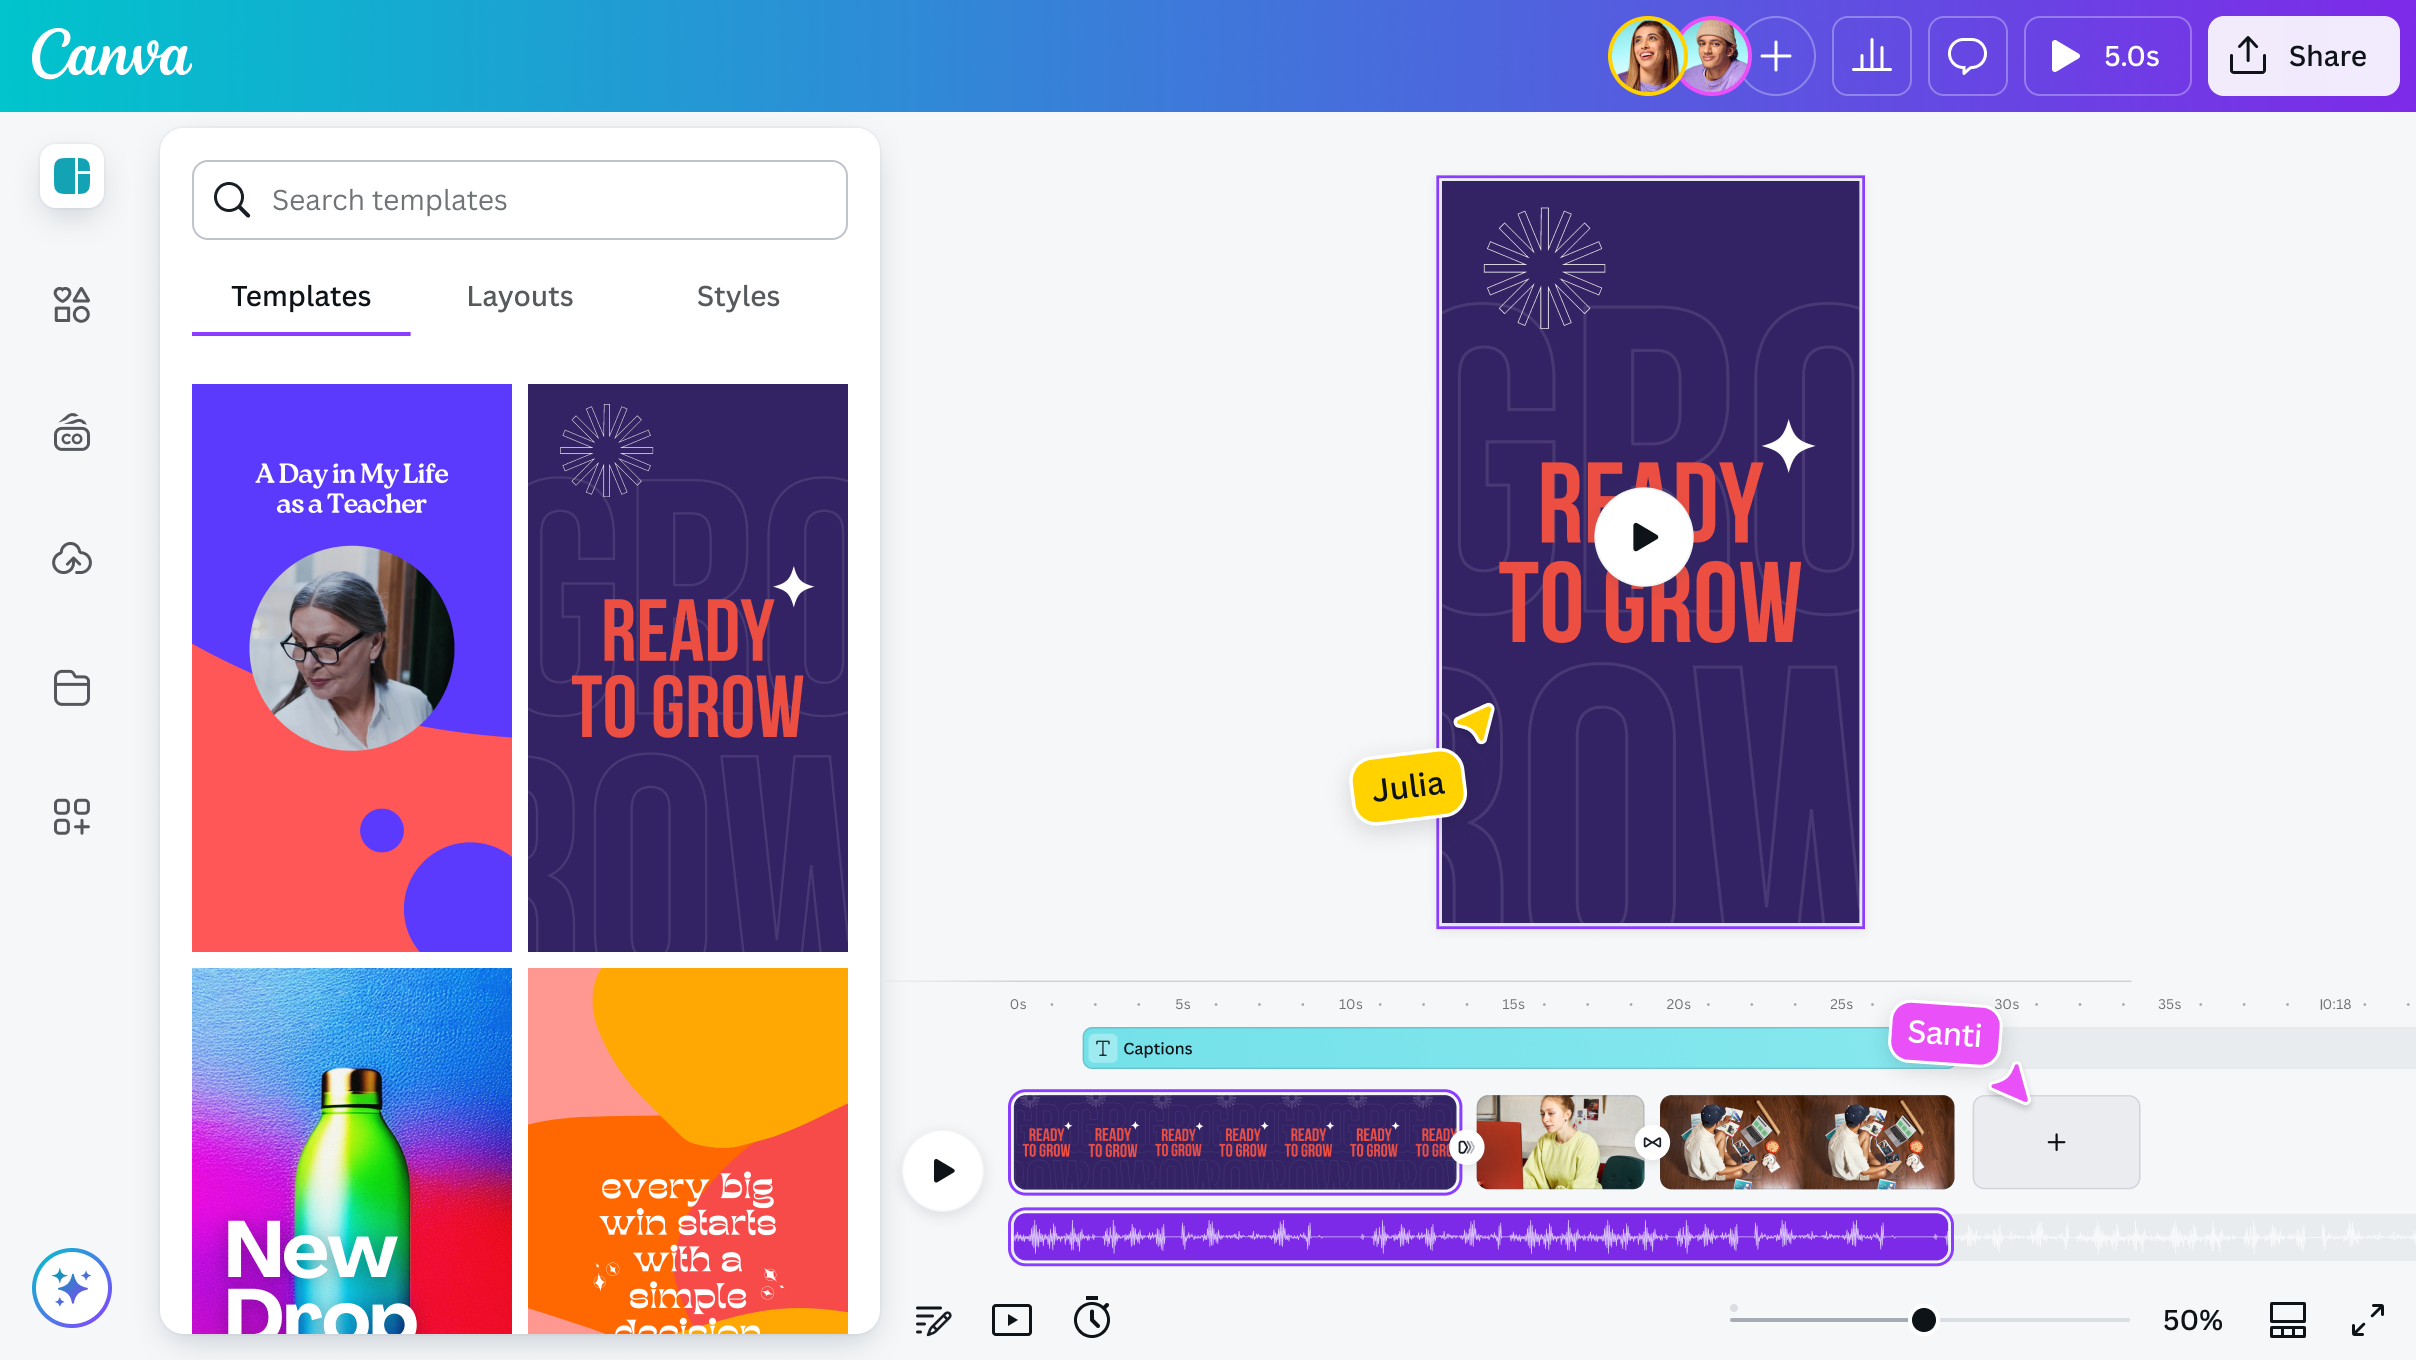Switch to grid view of pages

pos(2288,1318)
